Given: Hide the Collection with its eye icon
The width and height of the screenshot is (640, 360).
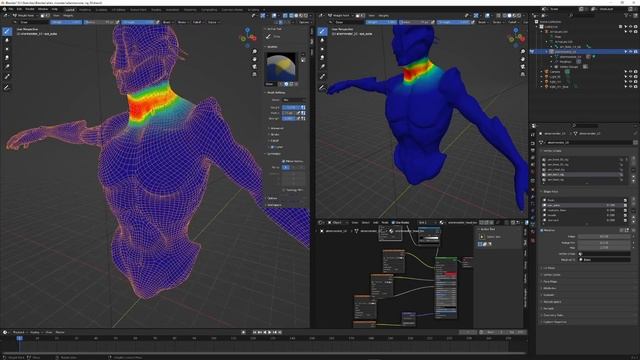Looking at the screenshot, I should 631,27.
